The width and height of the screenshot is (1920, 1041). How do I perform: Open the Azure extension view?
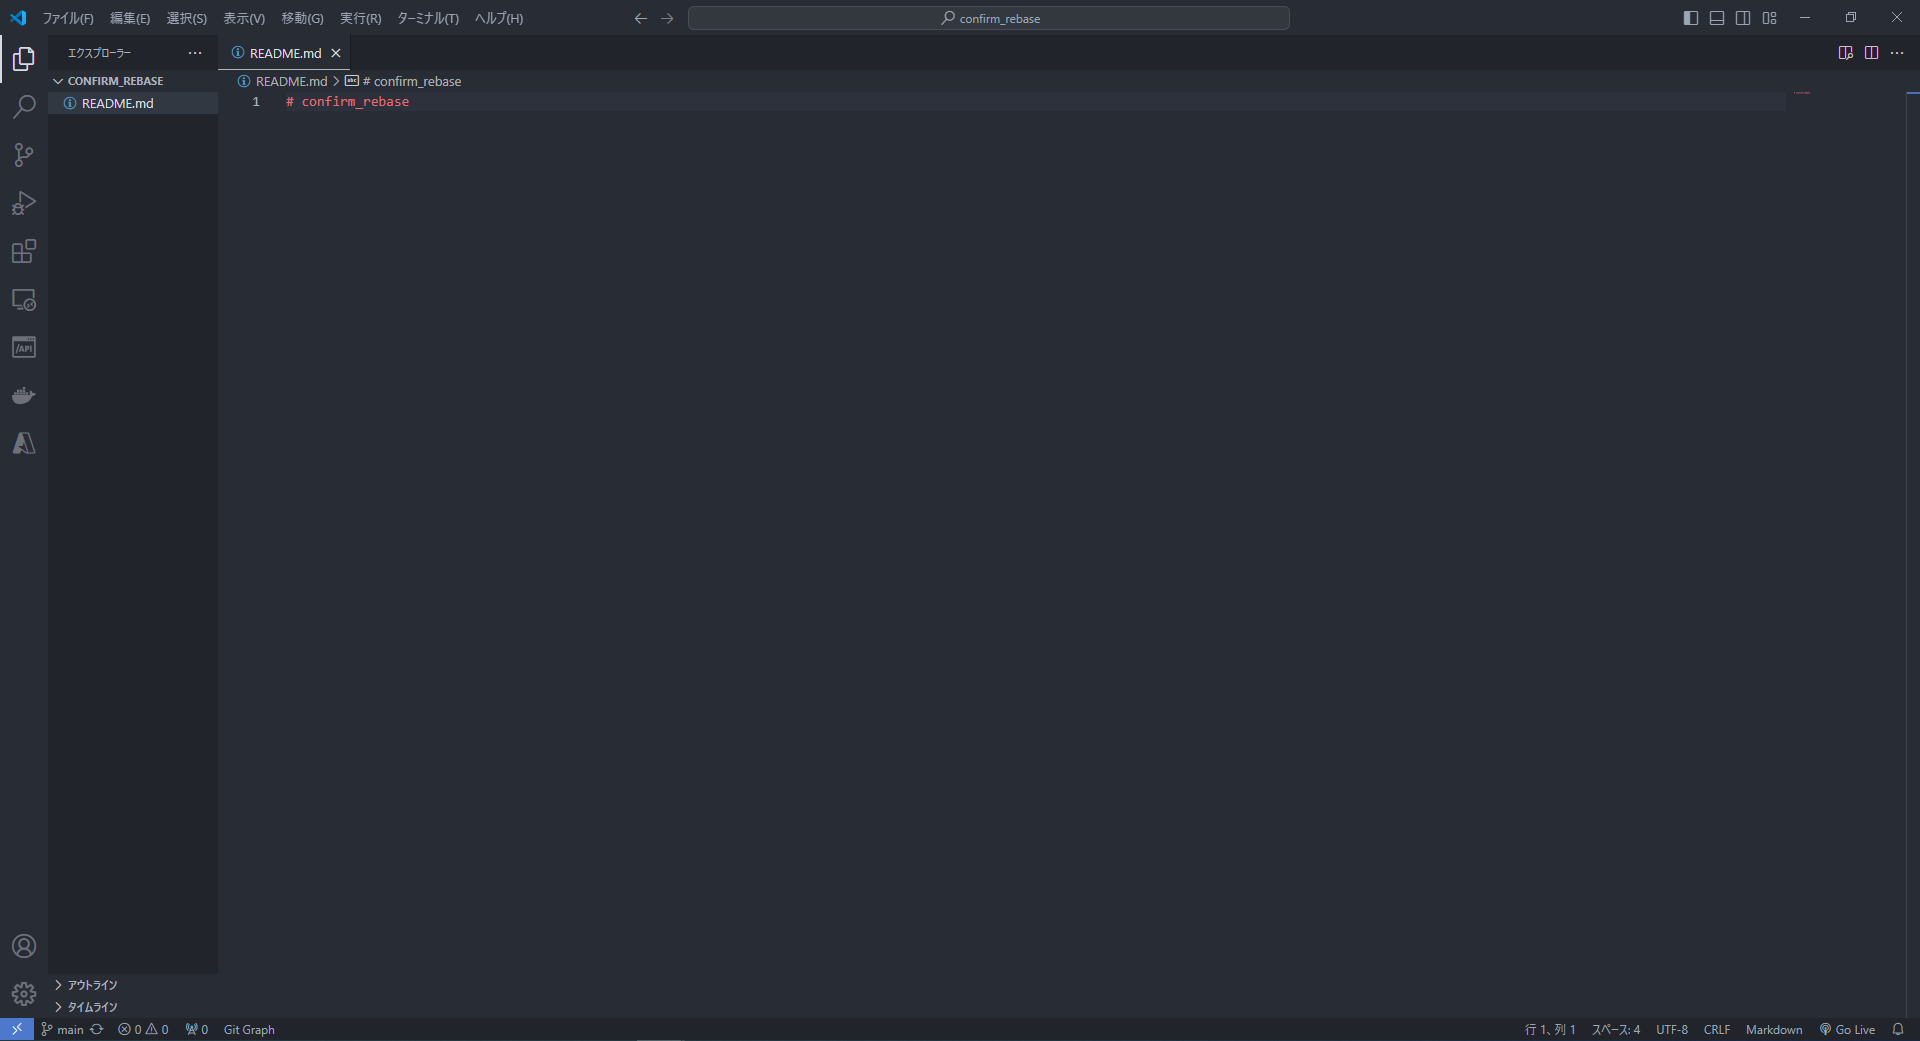23,443
